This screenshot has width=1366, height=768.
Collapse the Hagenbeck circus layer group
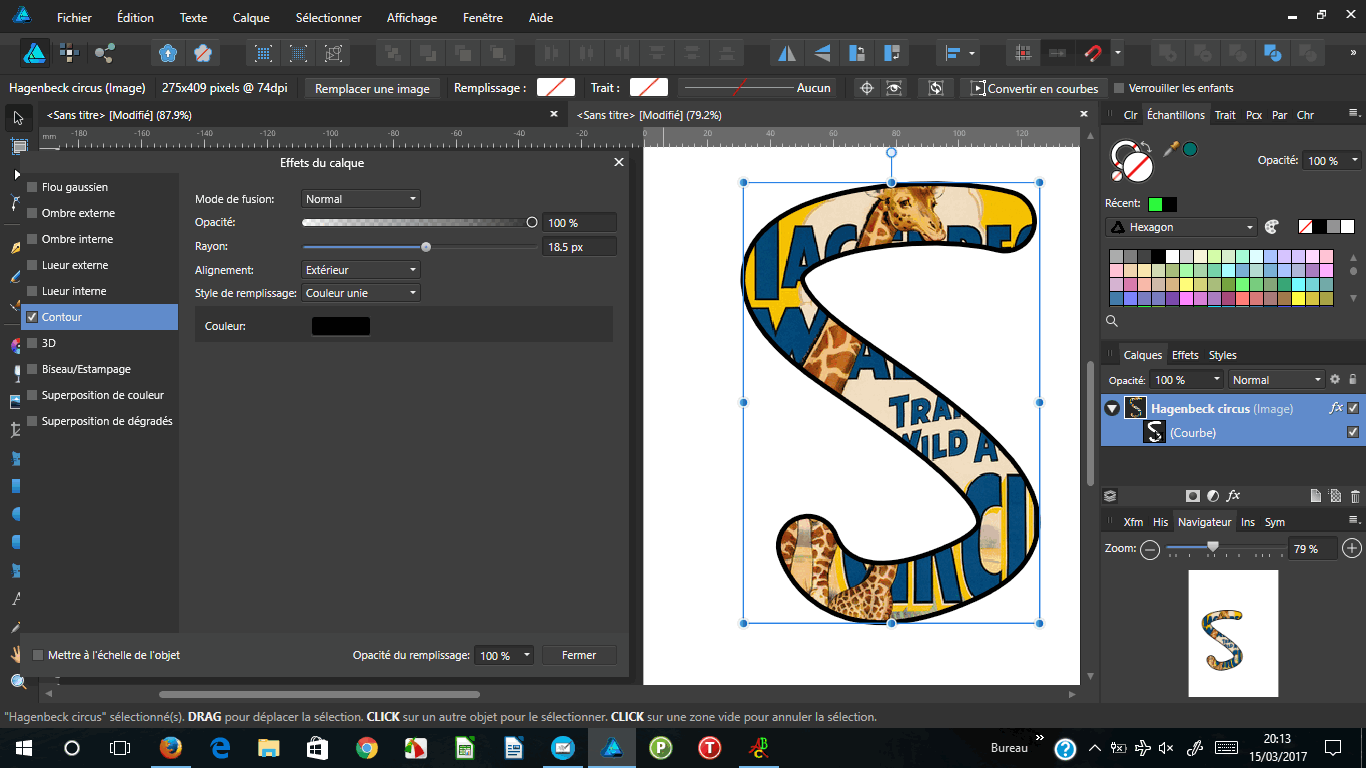1112,408
